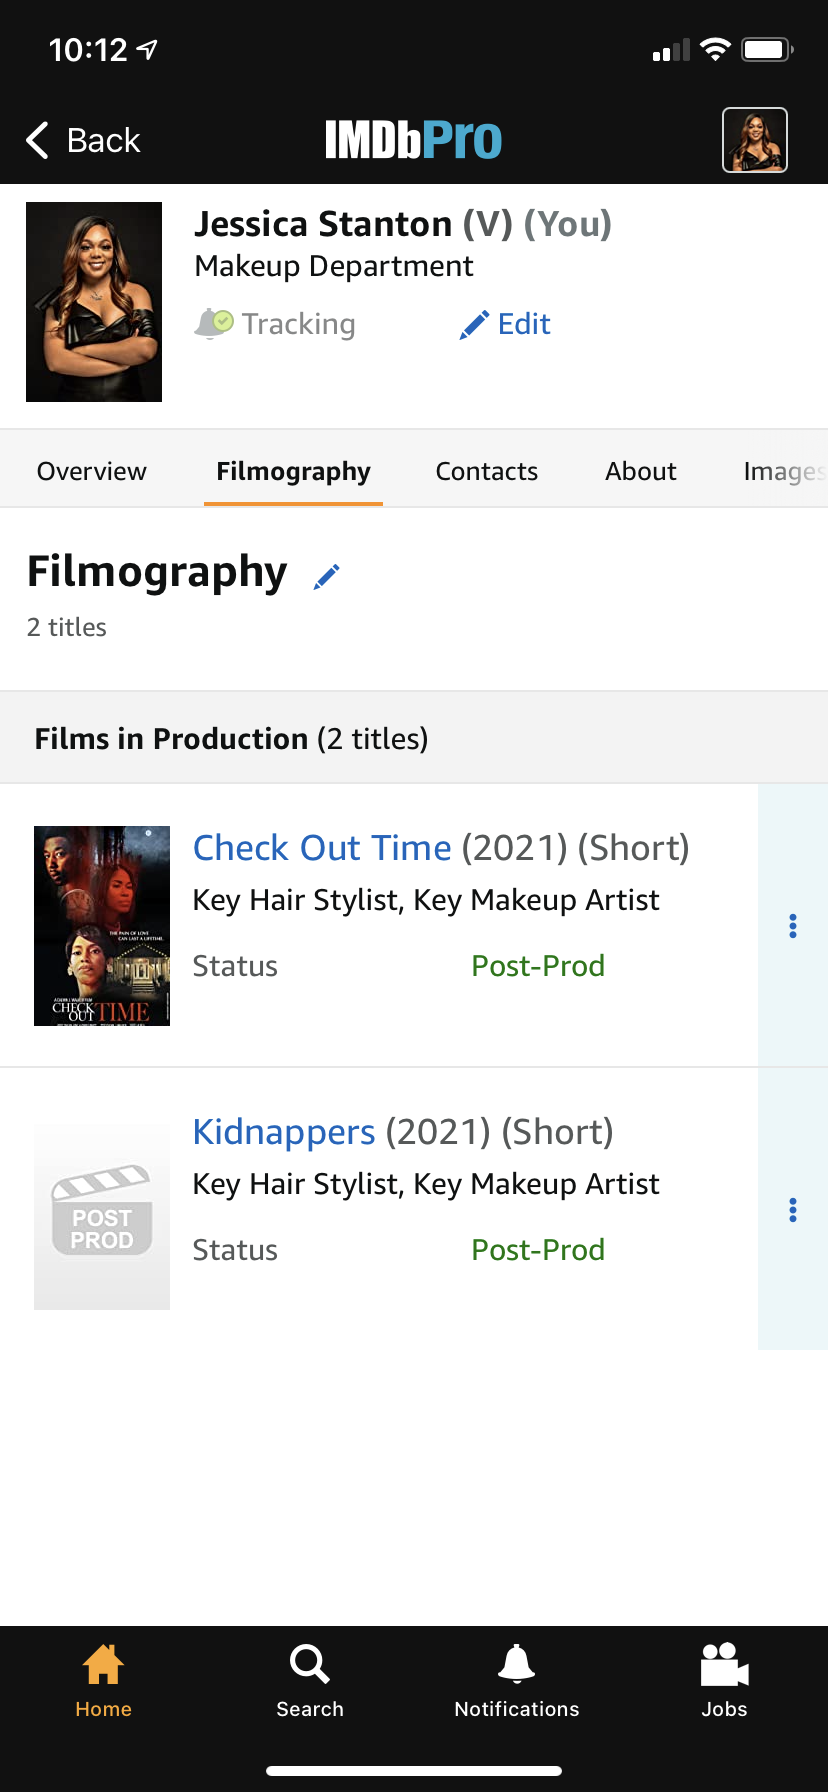Screen dimensions: 828x1792
Task: Open the Jobs camera icon
Action: pyautogui.click(x=724, y=1665)
